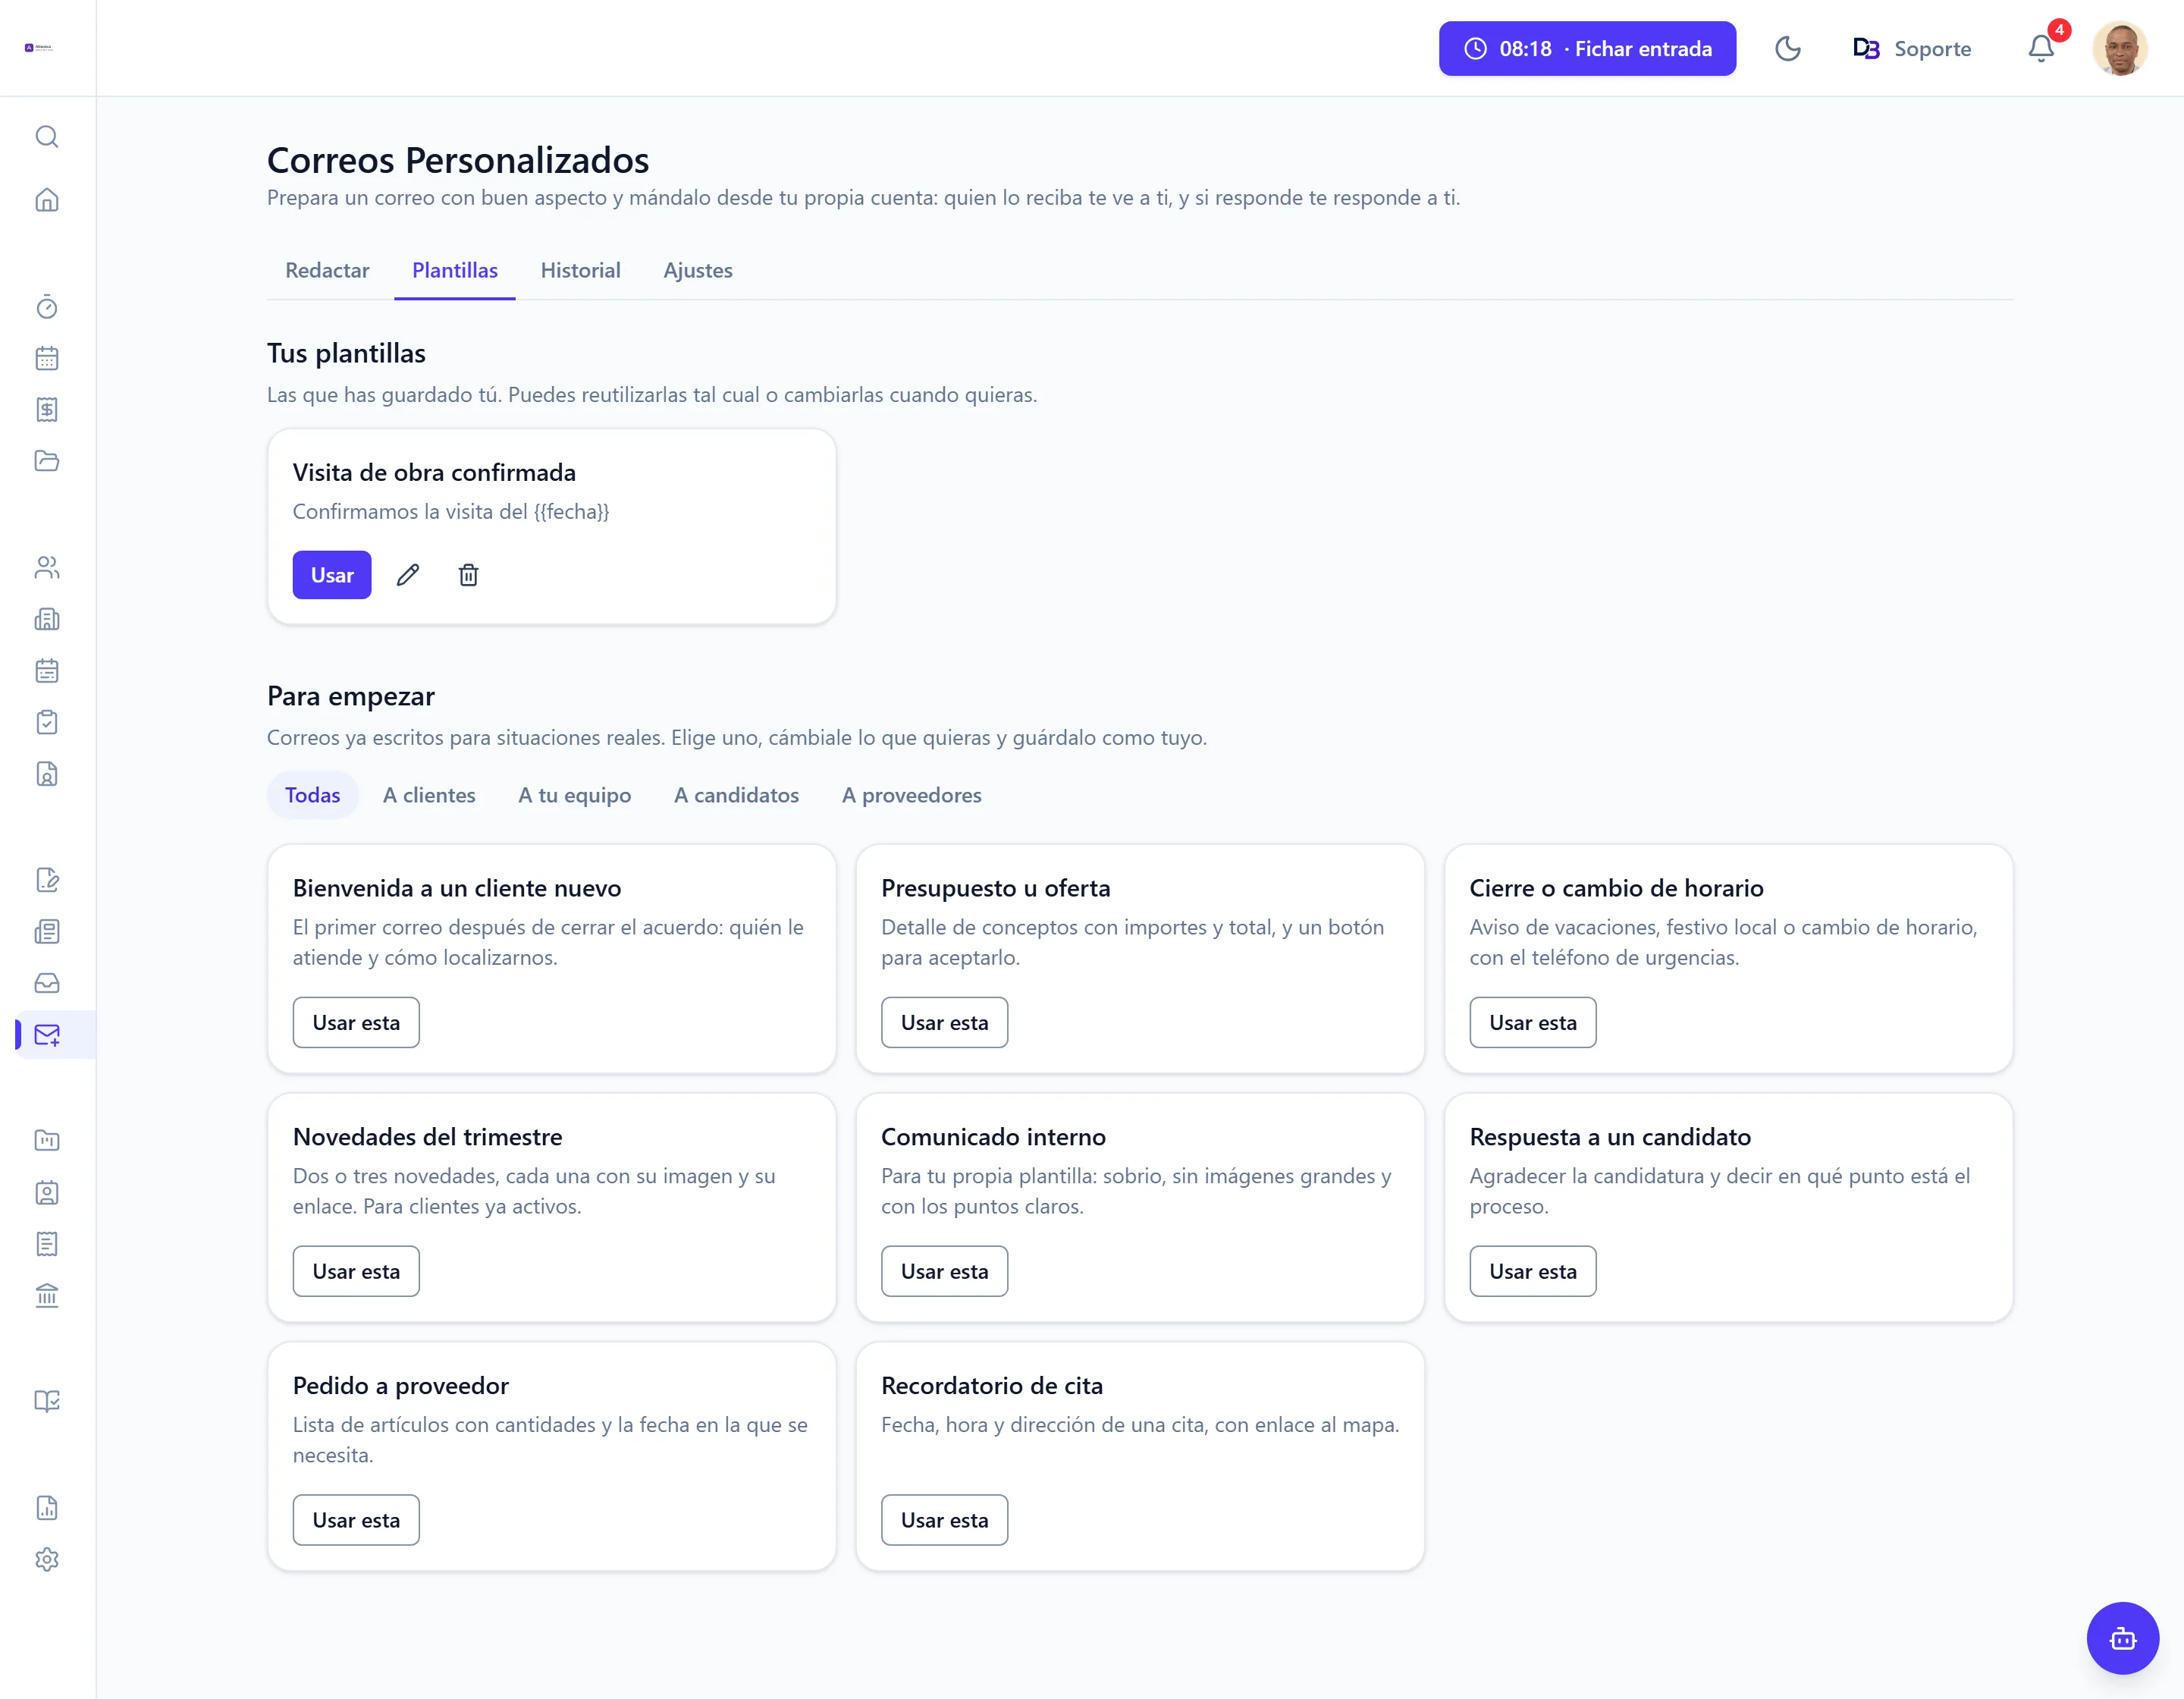Filter templates by A clientes
Viewport: 2184px width, 1699px height.
(x=429, y=795)
